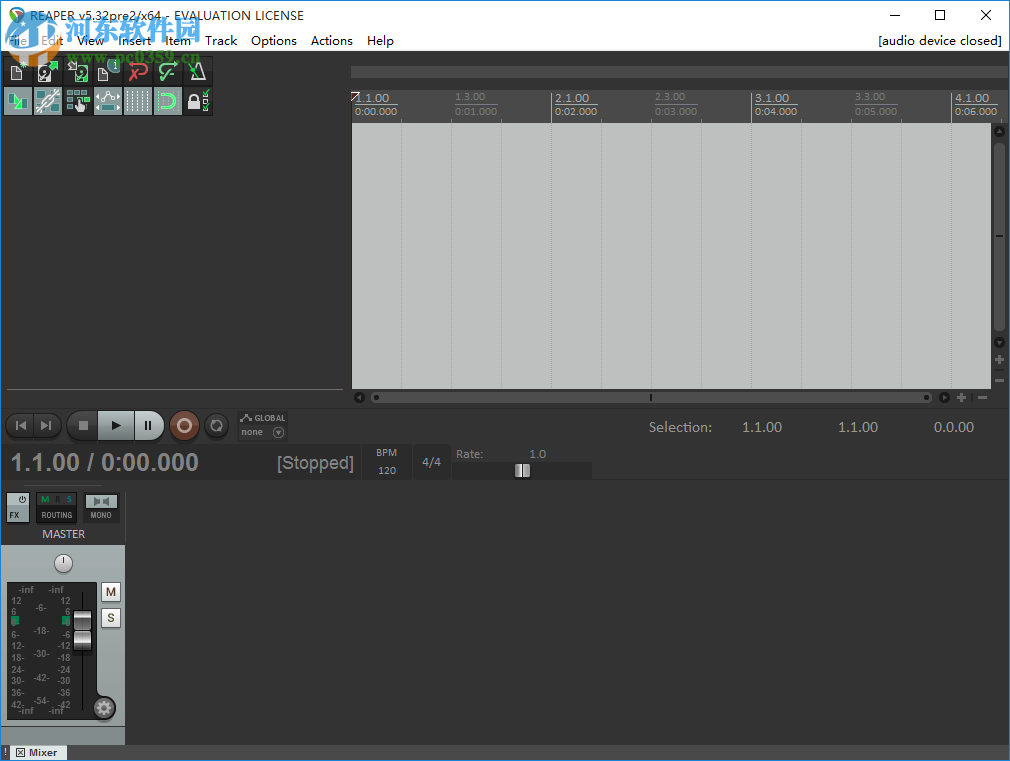Click the selection start value 1.1.00
1010x761 pixels.
(761, 427)
